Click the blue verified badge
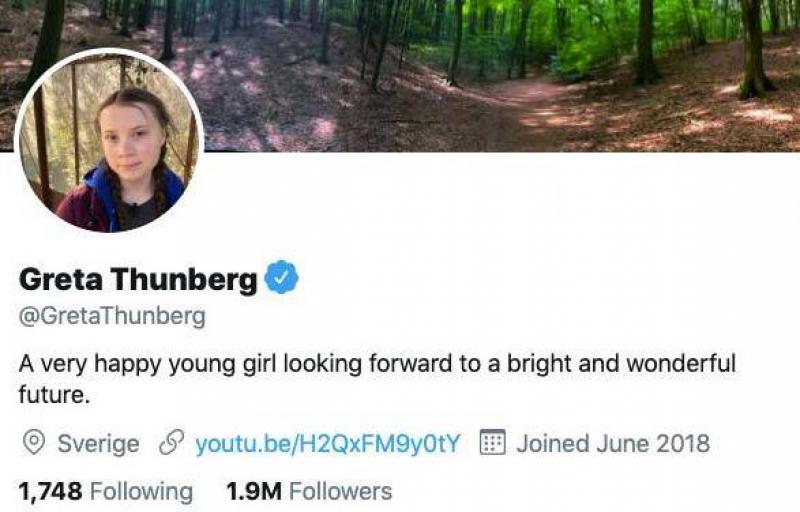 [282, 279]
